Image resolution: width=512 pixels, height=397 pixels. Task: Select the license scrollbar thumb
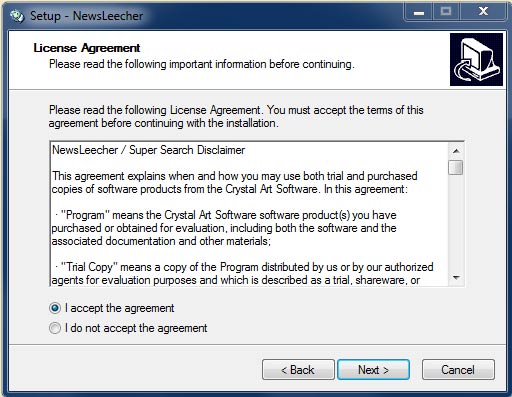[x=456, y=167]
